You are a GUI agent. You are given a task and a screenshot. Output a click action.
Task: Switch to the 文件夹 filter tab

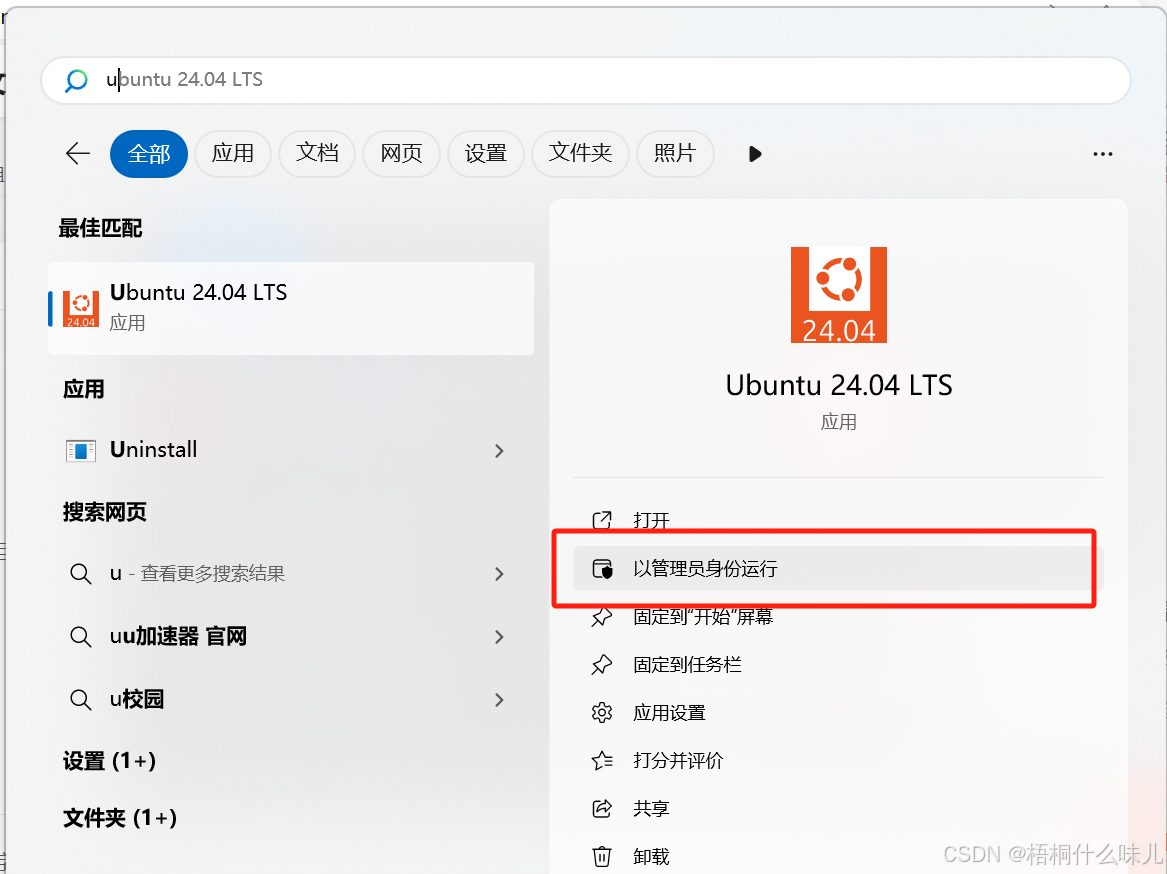pos(581,153)
